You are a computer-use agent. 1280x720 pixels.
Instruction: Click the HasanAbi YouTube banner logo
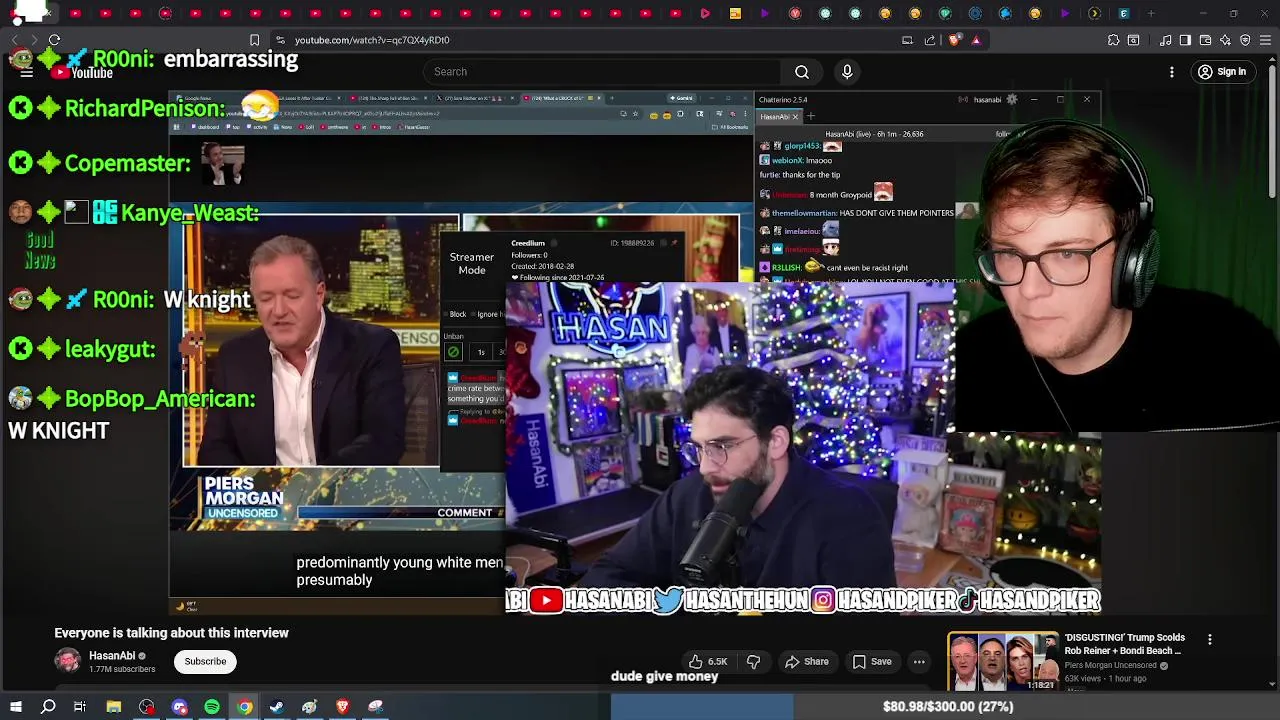pyautogui.click(x=546, y=600)
